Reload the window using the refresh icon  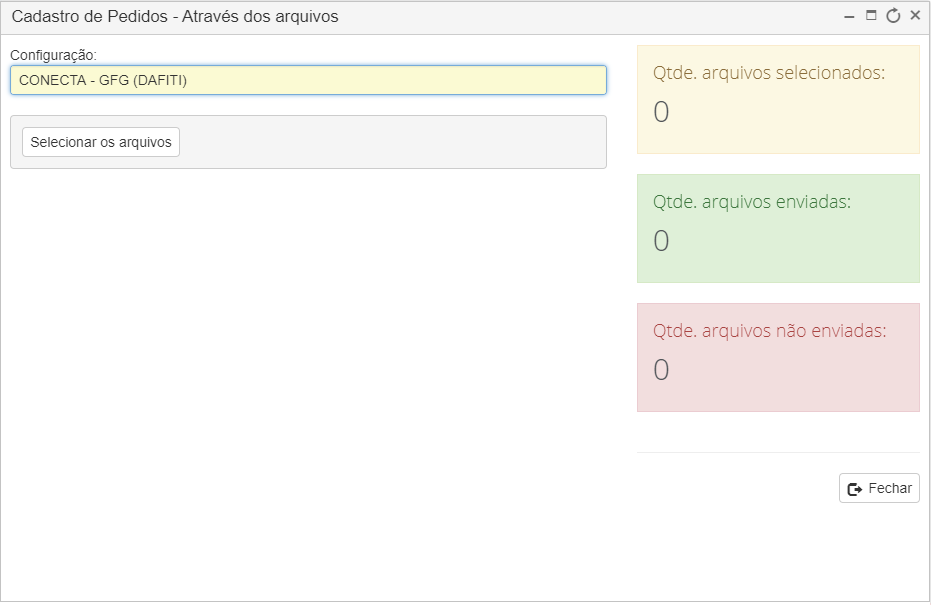point(893,16)
